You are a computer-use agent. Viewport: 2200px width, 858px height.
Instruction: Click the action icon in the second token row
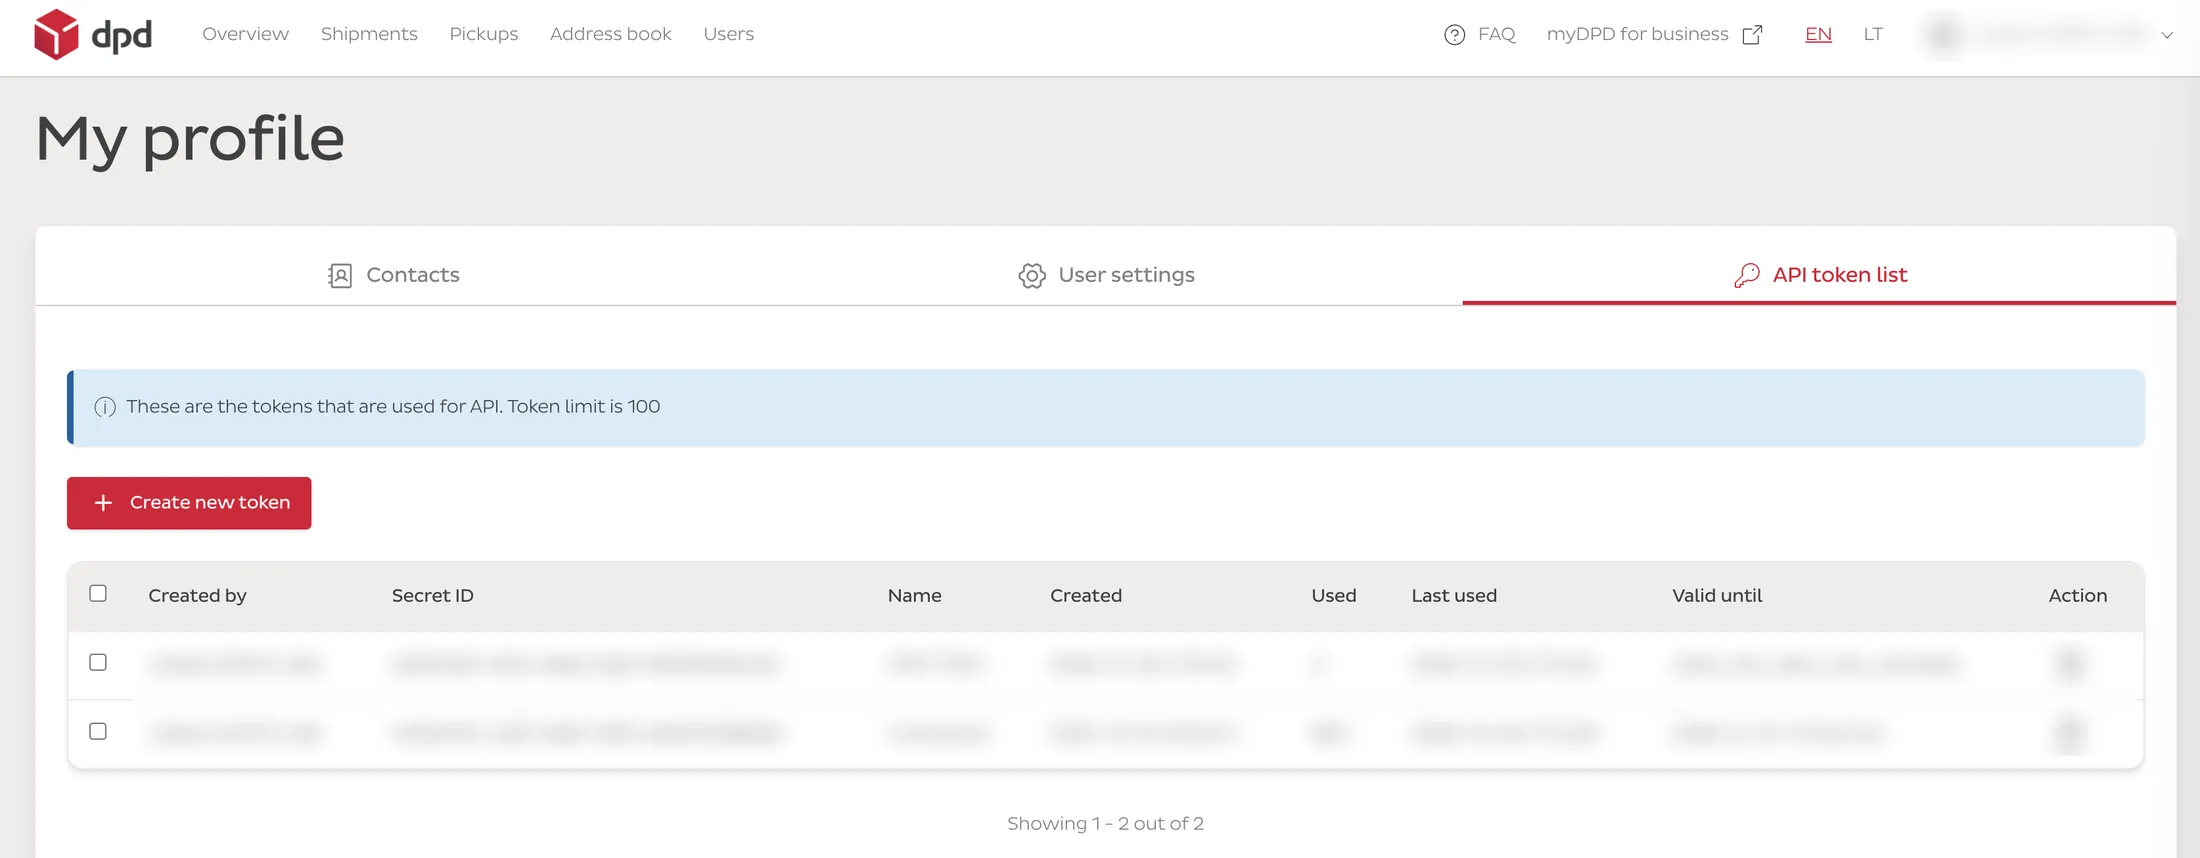click(2069, 733)
